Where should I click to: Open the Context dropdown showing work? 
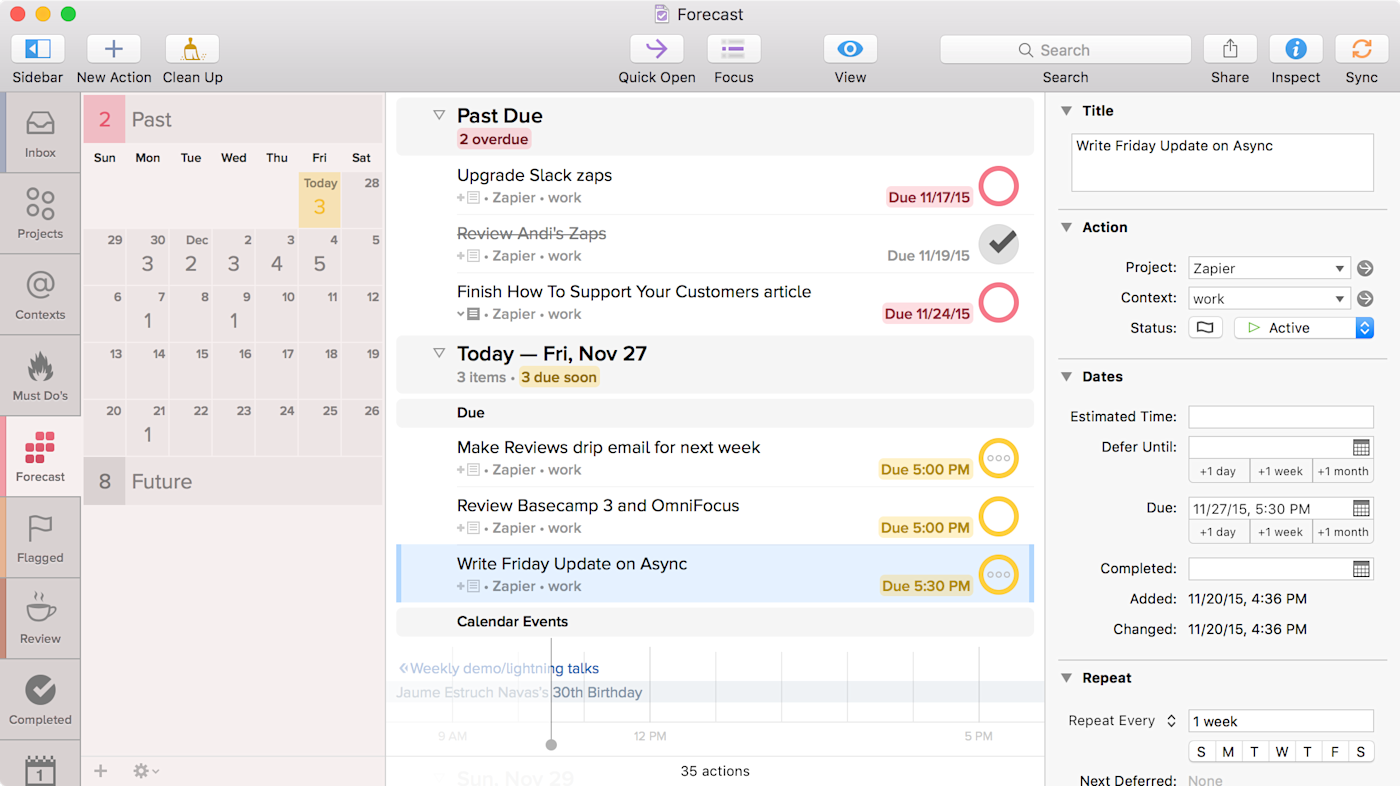1270,298
